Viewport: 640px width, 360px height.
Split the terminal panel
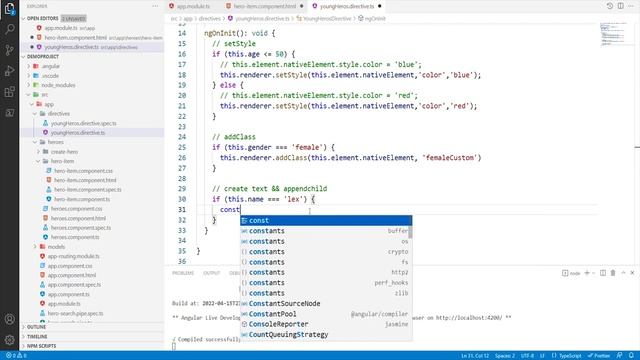[x=603, y=273]
